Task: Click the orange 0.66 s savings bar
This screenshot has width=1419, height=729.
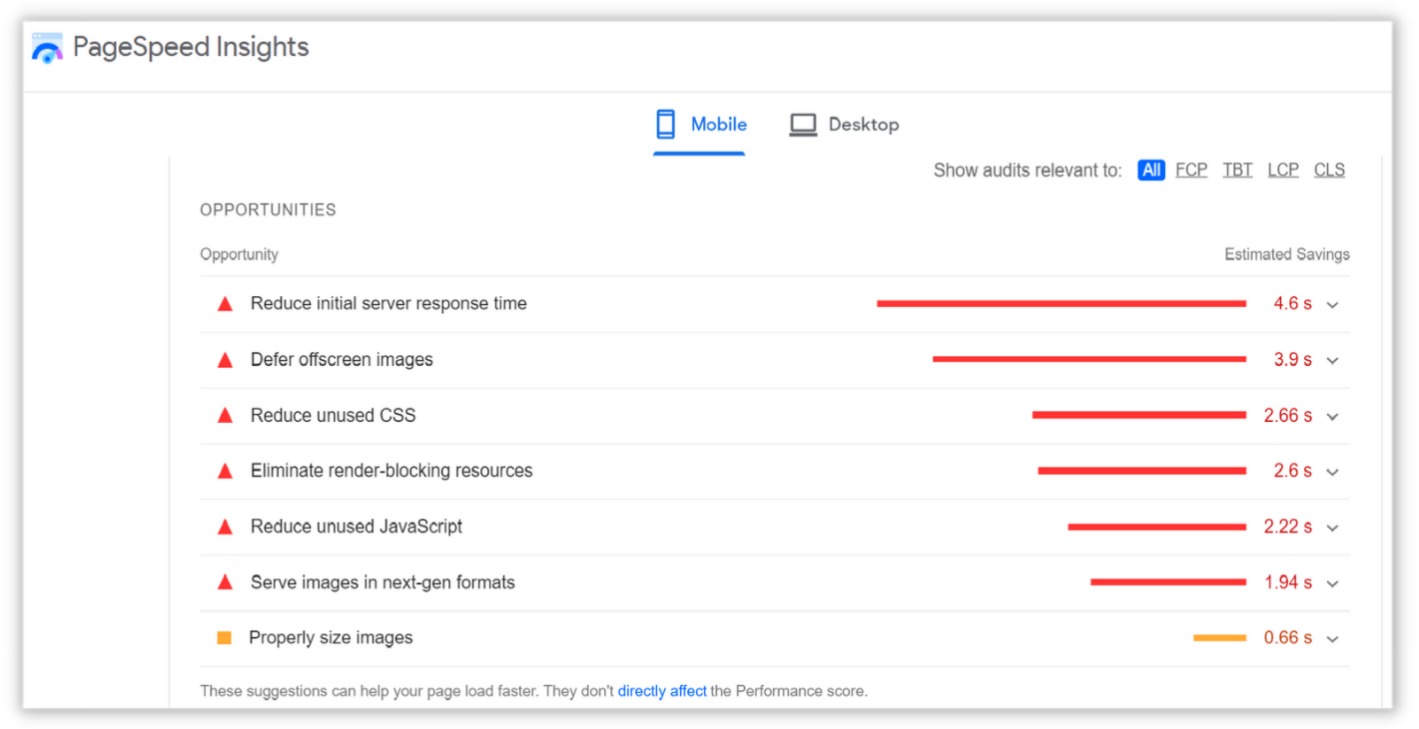Action: click(1220, 638)
